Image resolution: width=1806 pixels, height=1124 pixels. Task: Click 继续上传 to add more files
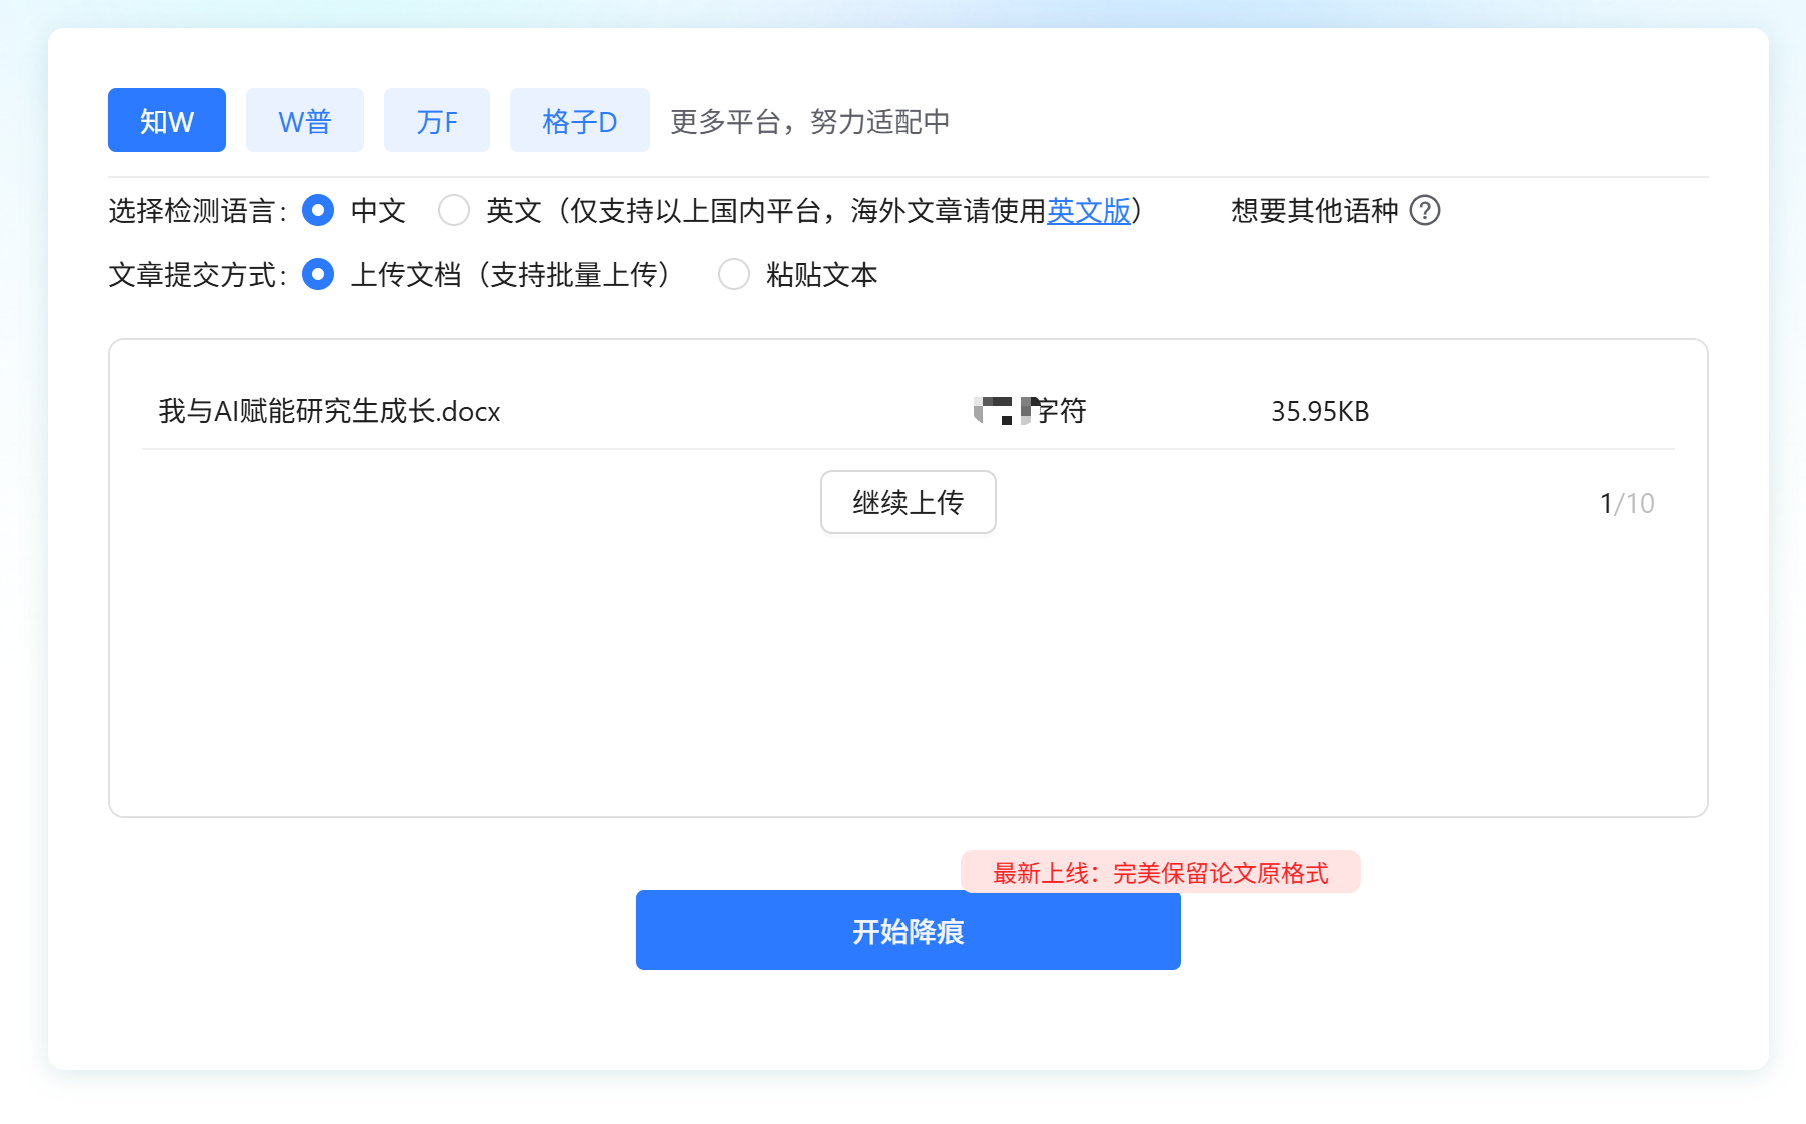(908, 502)
